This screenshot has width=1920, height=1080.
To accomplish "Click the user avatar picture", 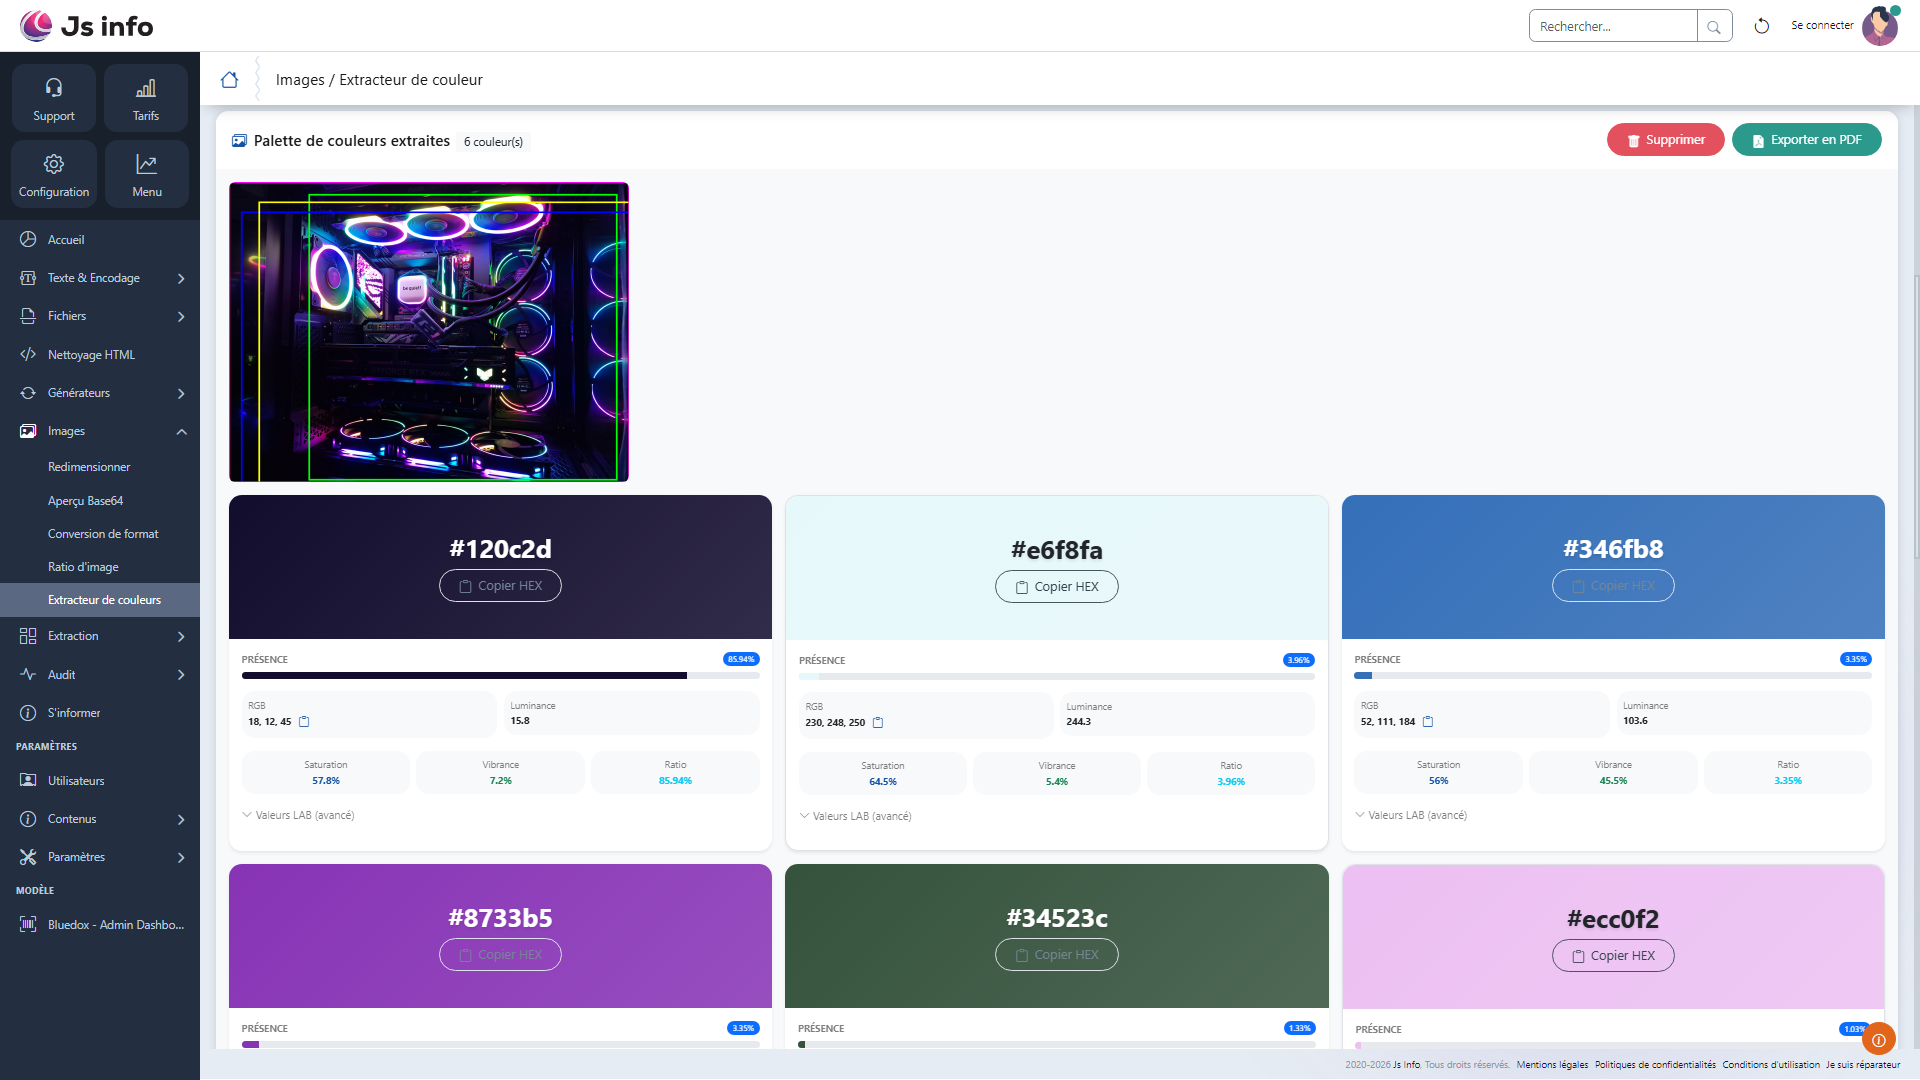I will (1880, 26).
